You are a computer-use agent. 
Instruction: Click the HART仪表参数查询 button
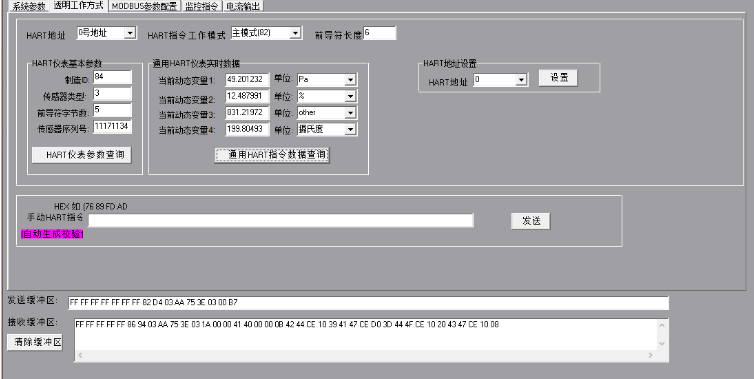point(82,155)
